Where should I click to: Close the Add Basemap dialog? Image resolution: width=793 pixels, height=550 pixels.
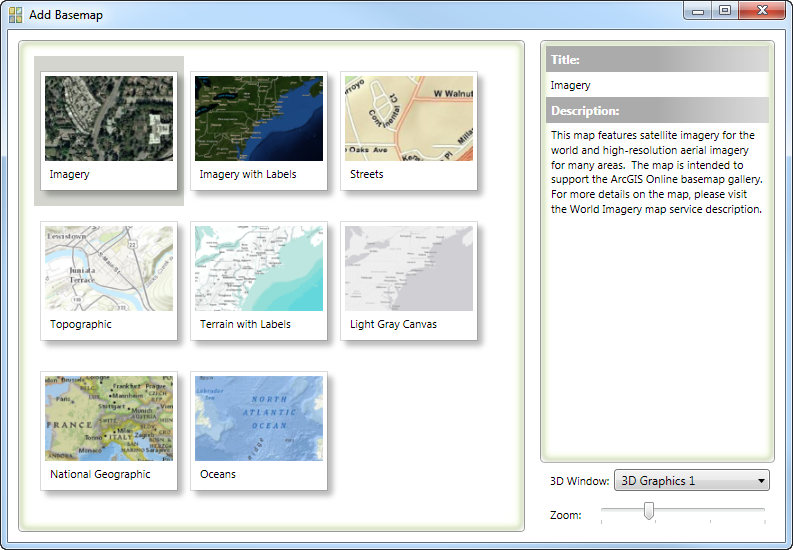point(763,11)
